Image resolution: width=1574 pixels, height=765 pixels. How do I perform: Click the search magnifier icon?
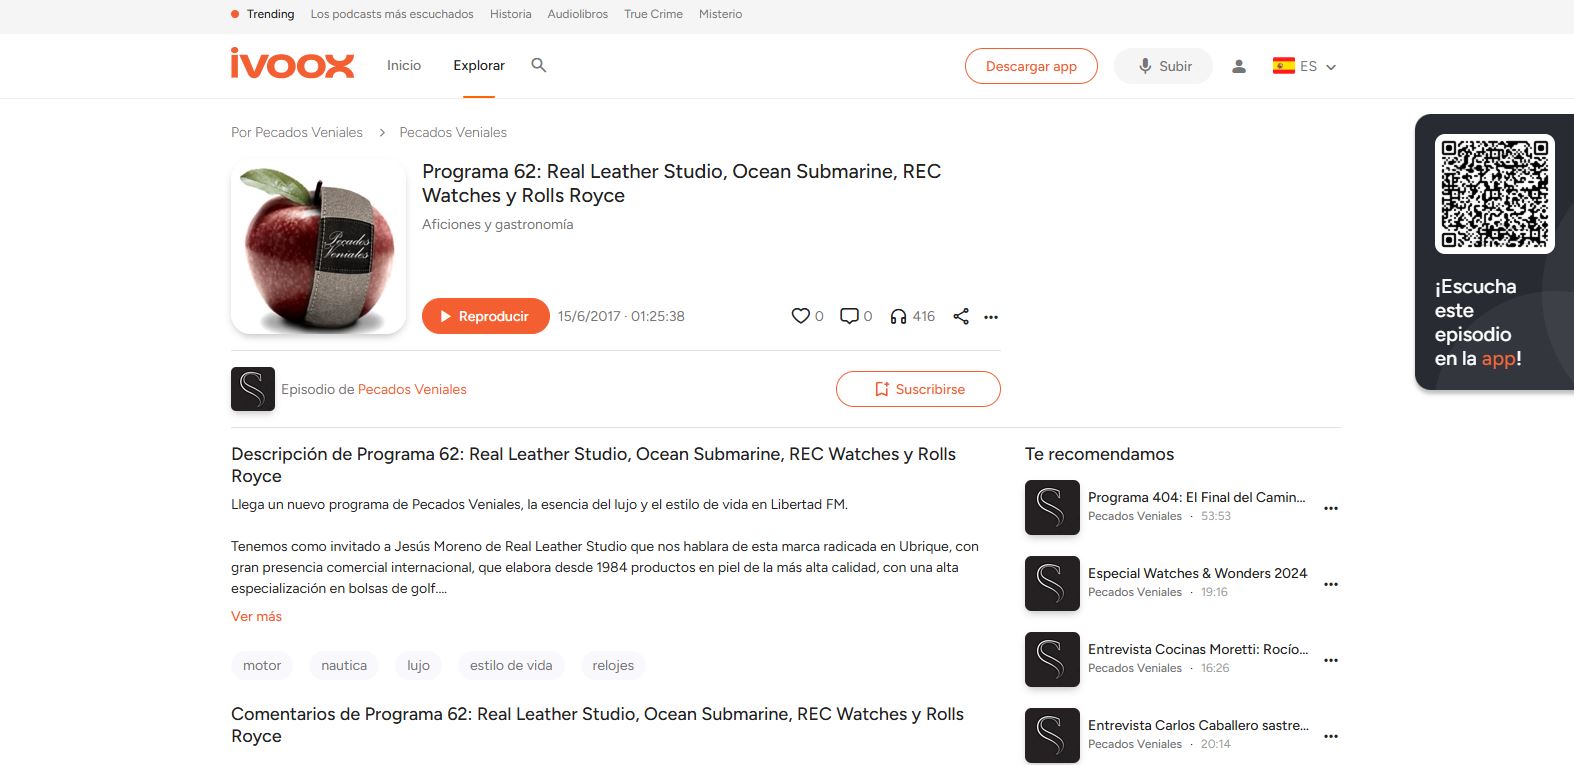click(538, 65)
